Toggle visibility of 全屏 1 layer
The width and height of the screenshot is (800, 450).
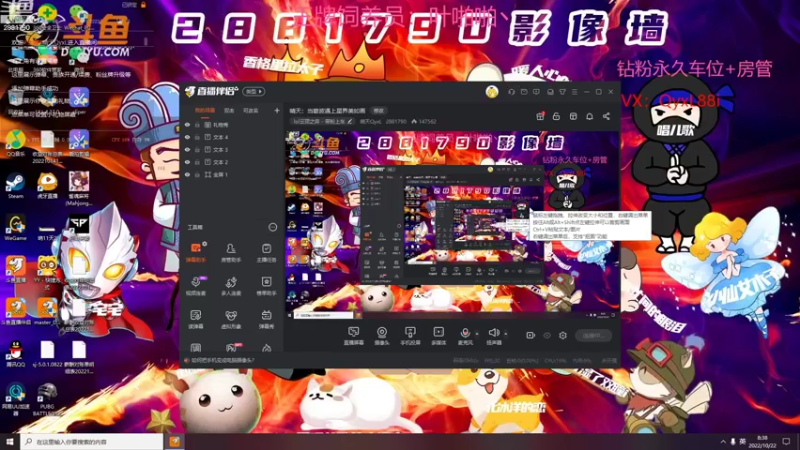coord(187,174)
